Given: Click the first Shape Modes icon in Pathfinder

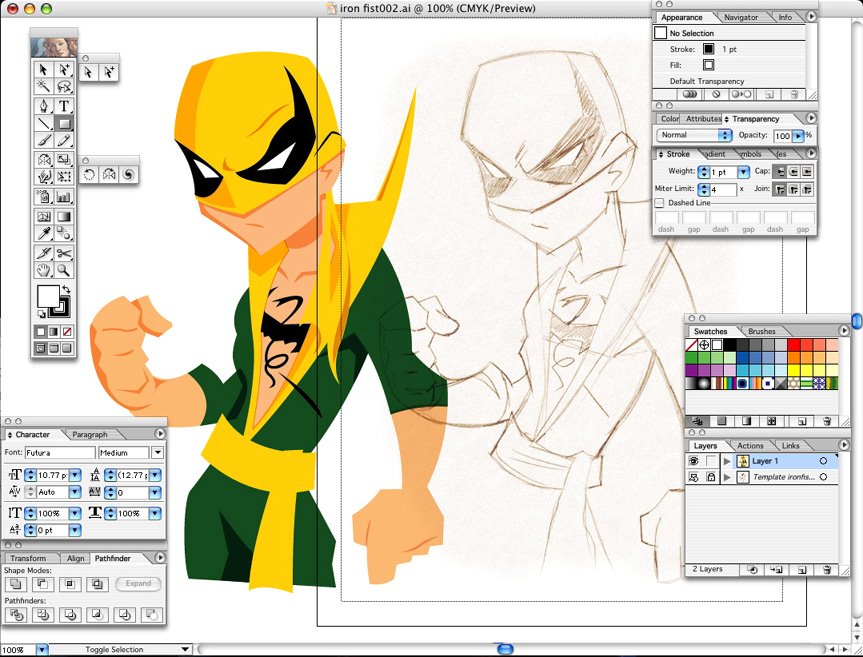Looking at the screenshot, I should click(17, 584).
